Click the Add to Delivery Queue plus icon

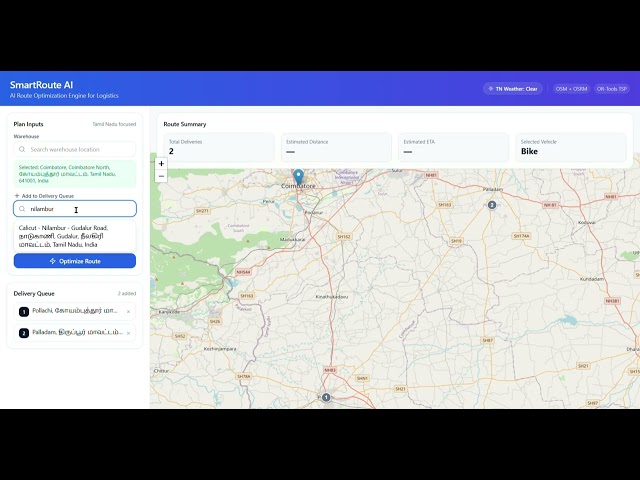point(17,196)
